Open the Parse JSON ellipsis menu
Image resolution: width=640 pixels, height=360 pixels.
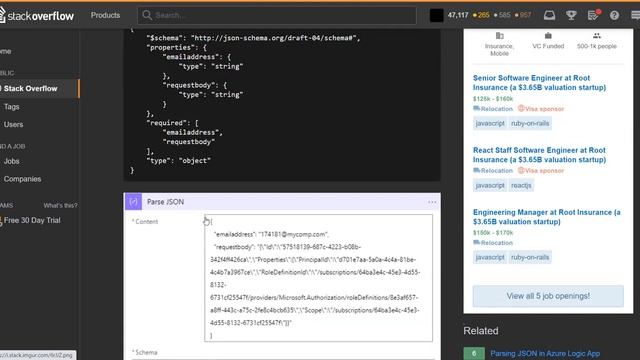[x=432, y=202]
